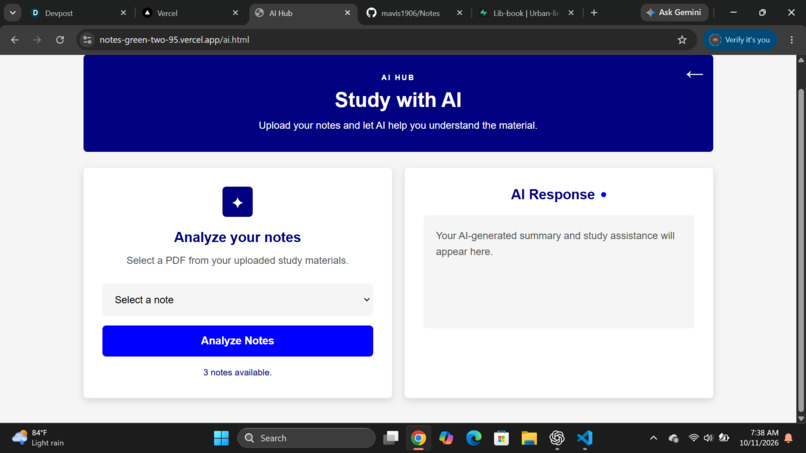Close the AI Hub tab
806x453 pixels.
click(x=347, y=13)
